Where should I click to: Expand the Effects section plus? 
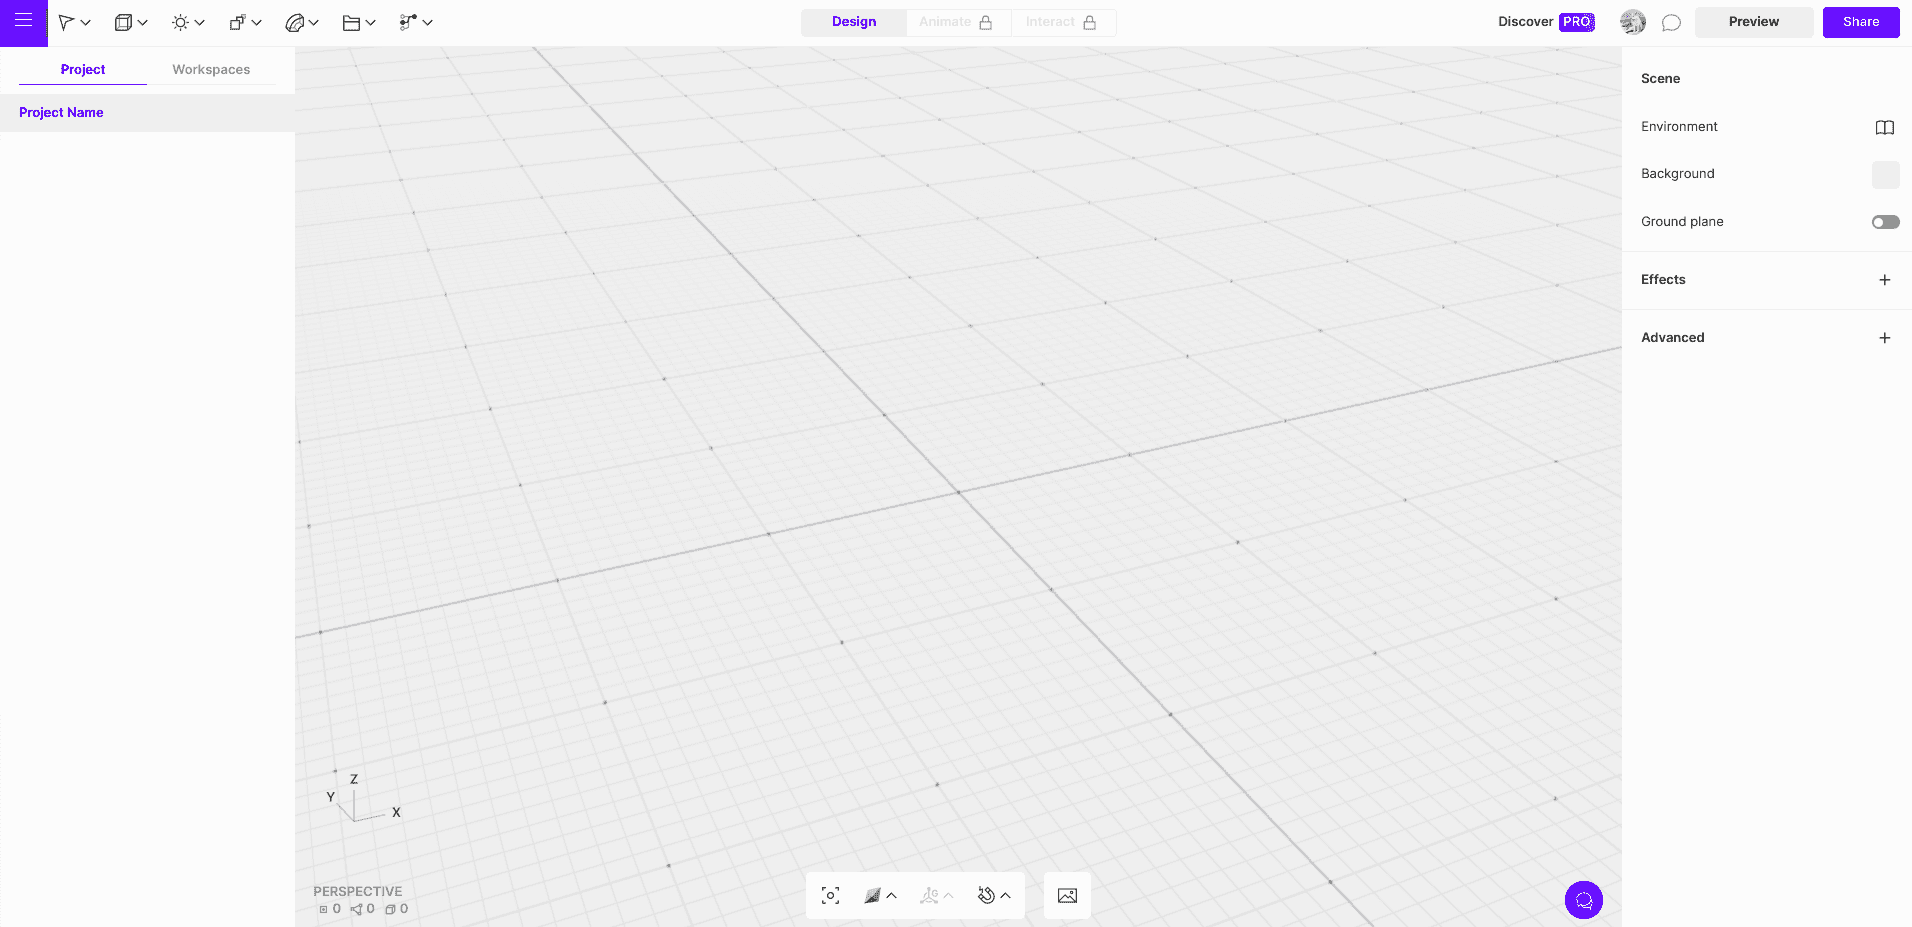click(x=1885, y=280)
